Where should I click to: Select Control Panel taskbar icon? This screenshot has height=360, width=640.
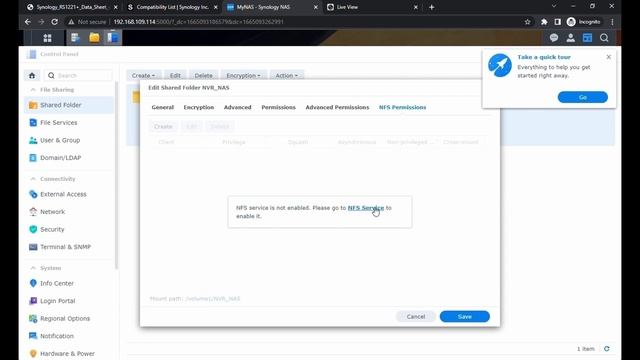[x=113, y=38]
